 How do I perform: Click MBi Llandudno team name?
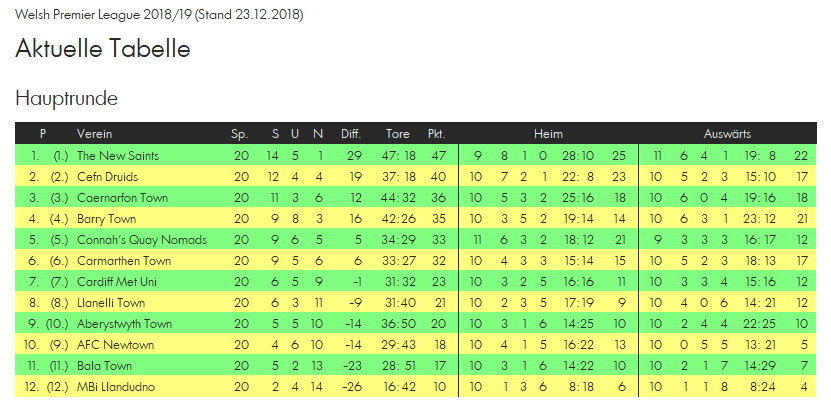coord(116,387)
